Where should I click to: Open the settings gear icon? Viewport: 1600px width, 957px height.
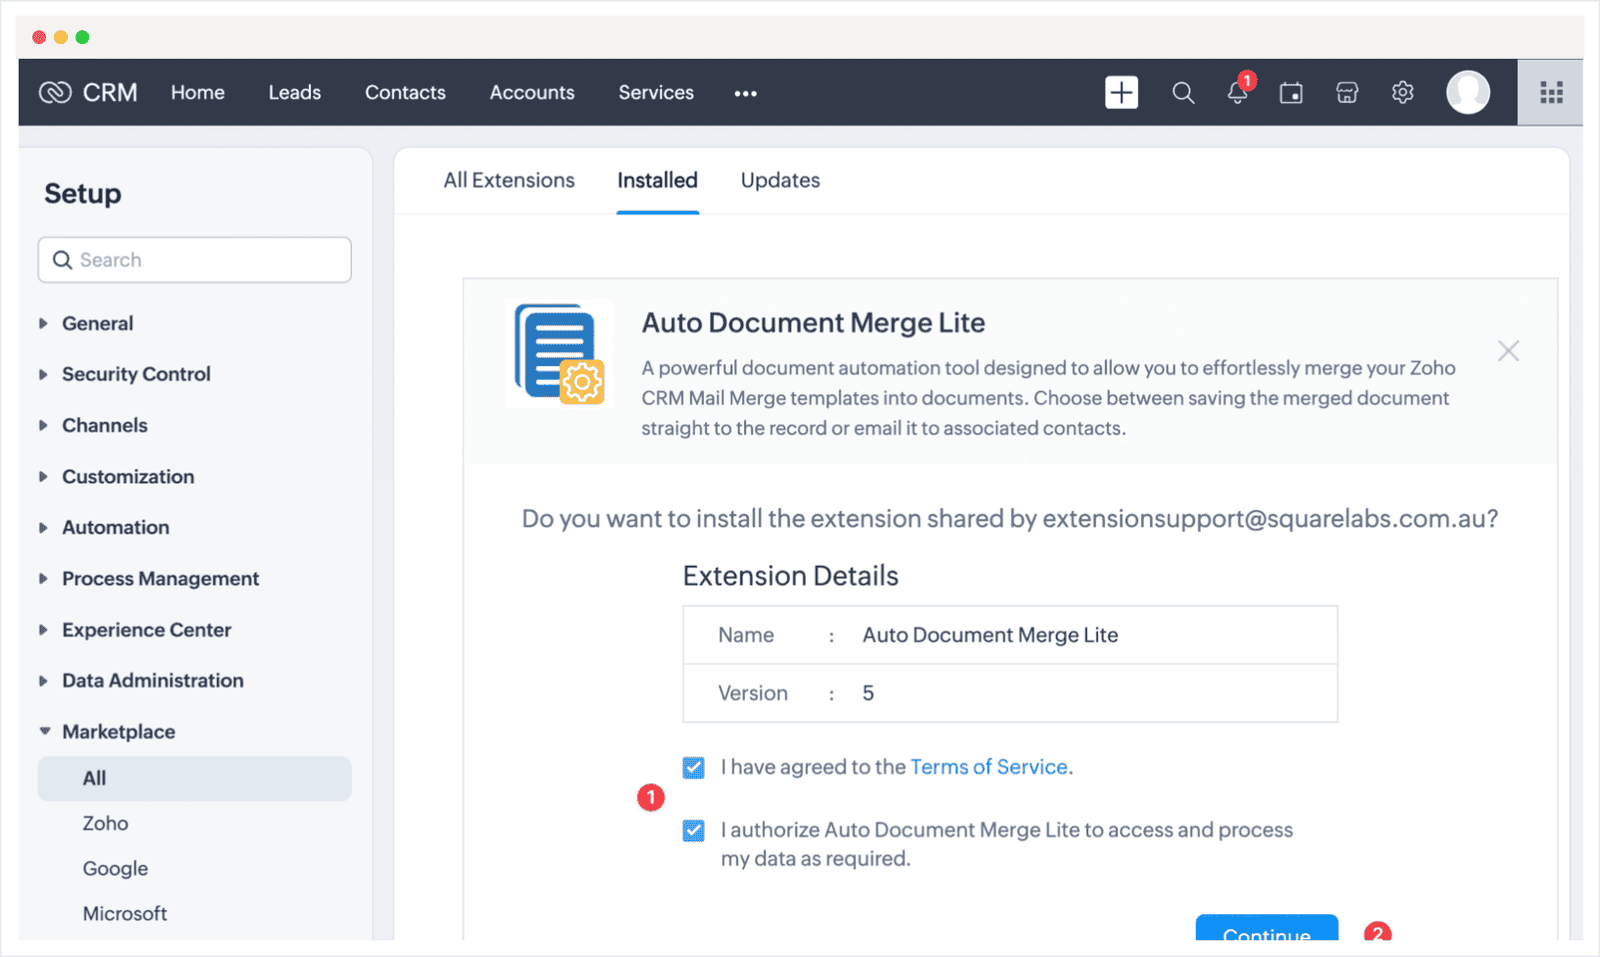(1403, 93)
